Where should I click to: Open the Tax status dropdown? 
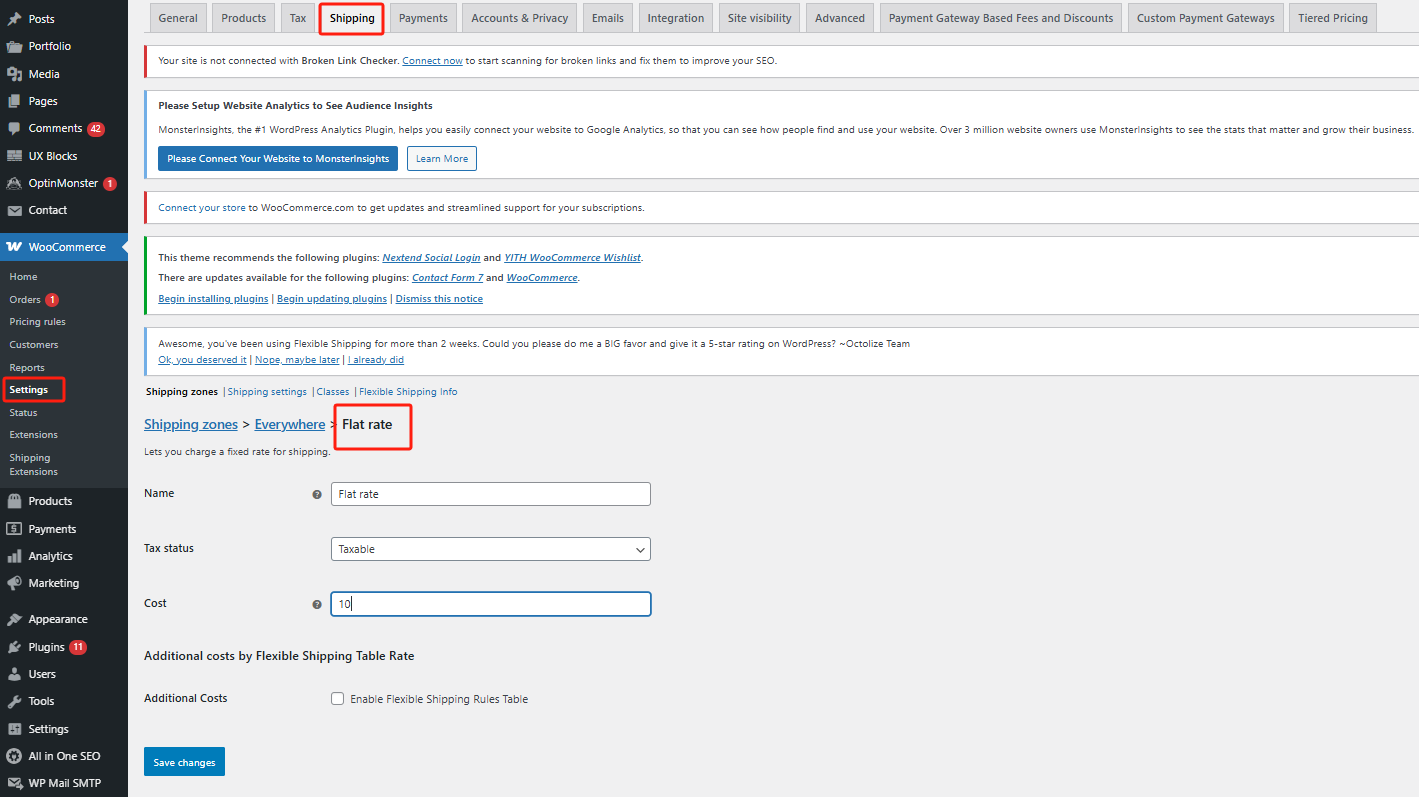point(491,549)
